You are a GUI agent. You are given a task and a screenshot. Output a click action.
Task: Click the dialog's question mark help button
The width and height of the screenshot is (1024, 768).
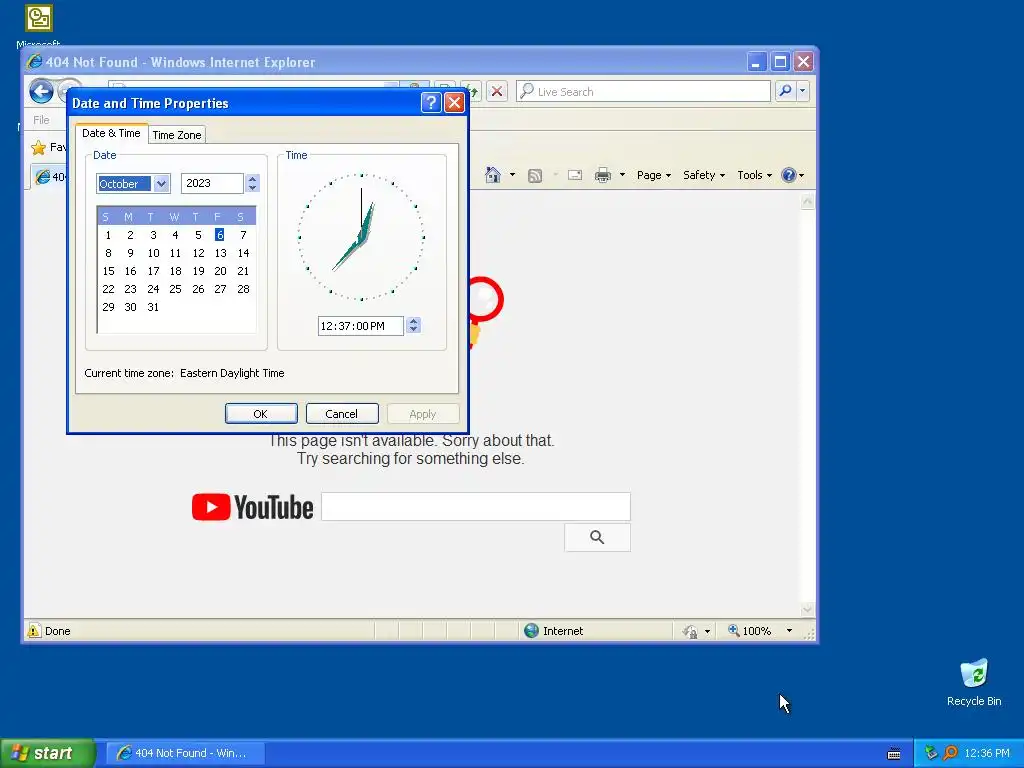(x=431, y=103)
